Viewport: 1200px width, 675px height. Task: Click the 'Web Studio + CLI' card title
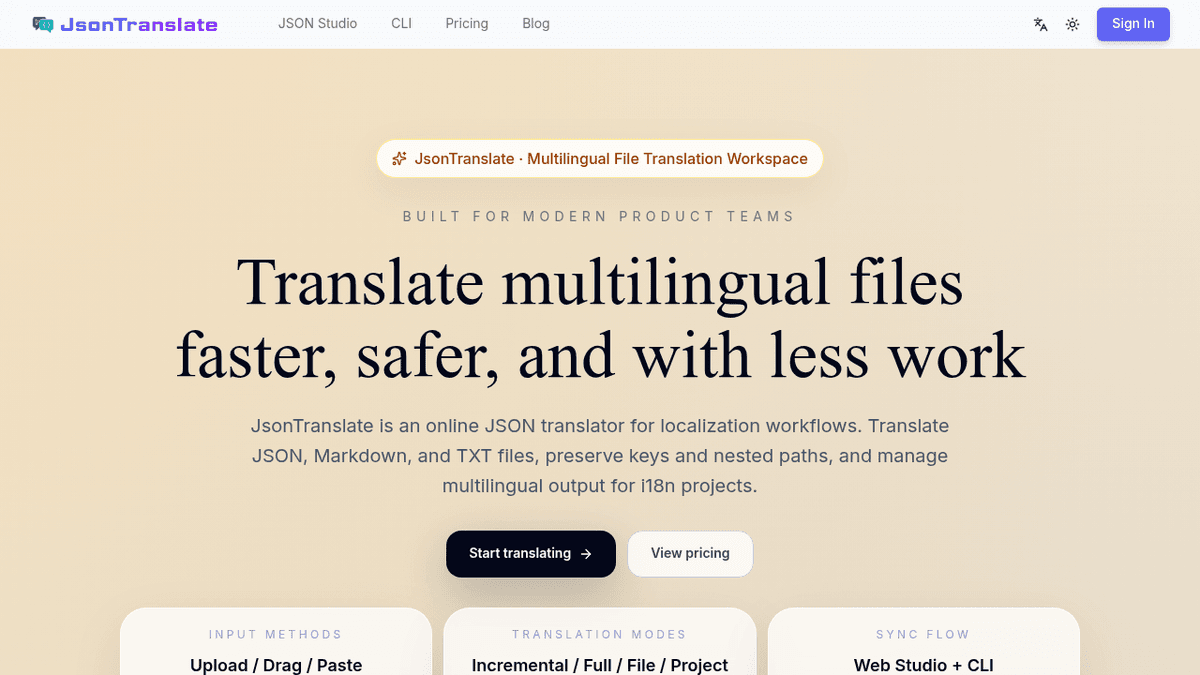click(924, 665)
